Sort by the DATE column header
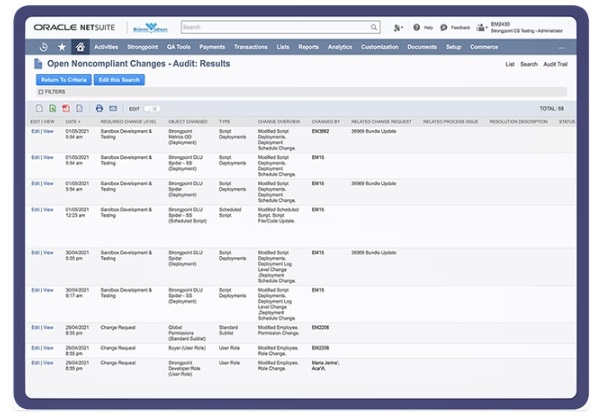603x416 pixels. 73,122
